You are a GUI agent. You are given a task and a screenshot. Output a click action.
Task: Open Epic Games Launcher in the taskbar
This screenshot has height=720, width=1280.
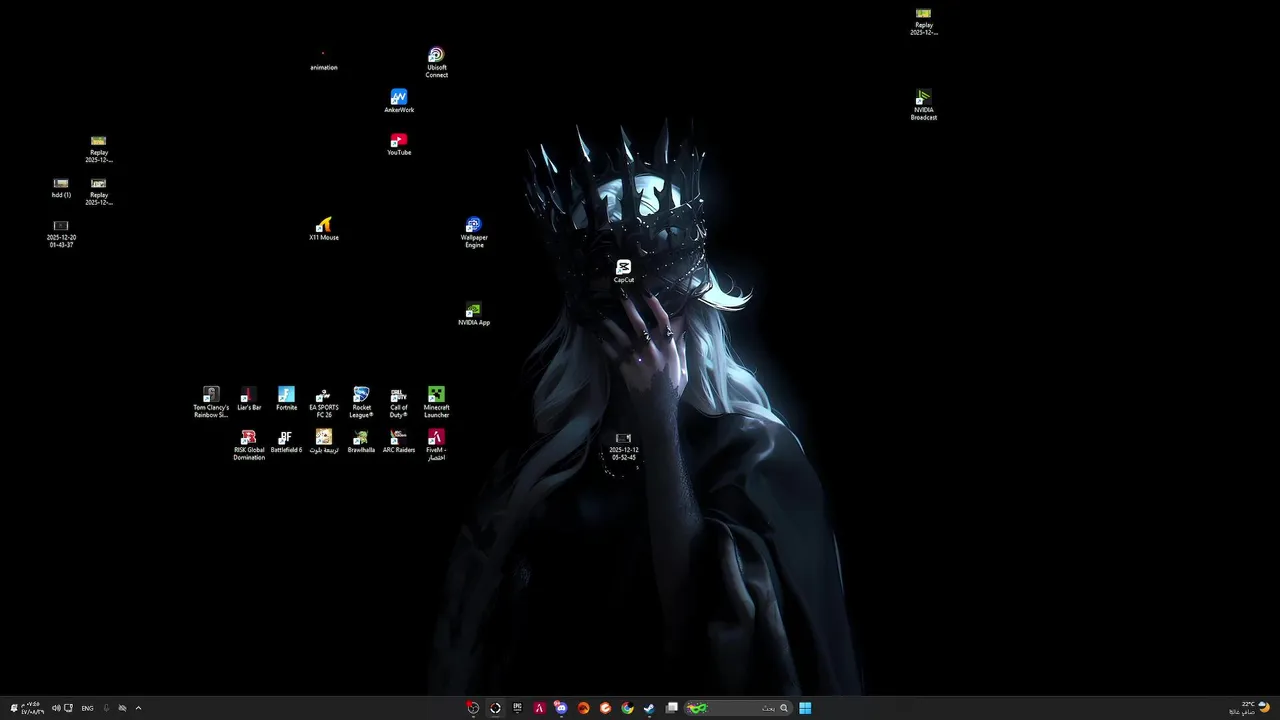tap(517, 708)
